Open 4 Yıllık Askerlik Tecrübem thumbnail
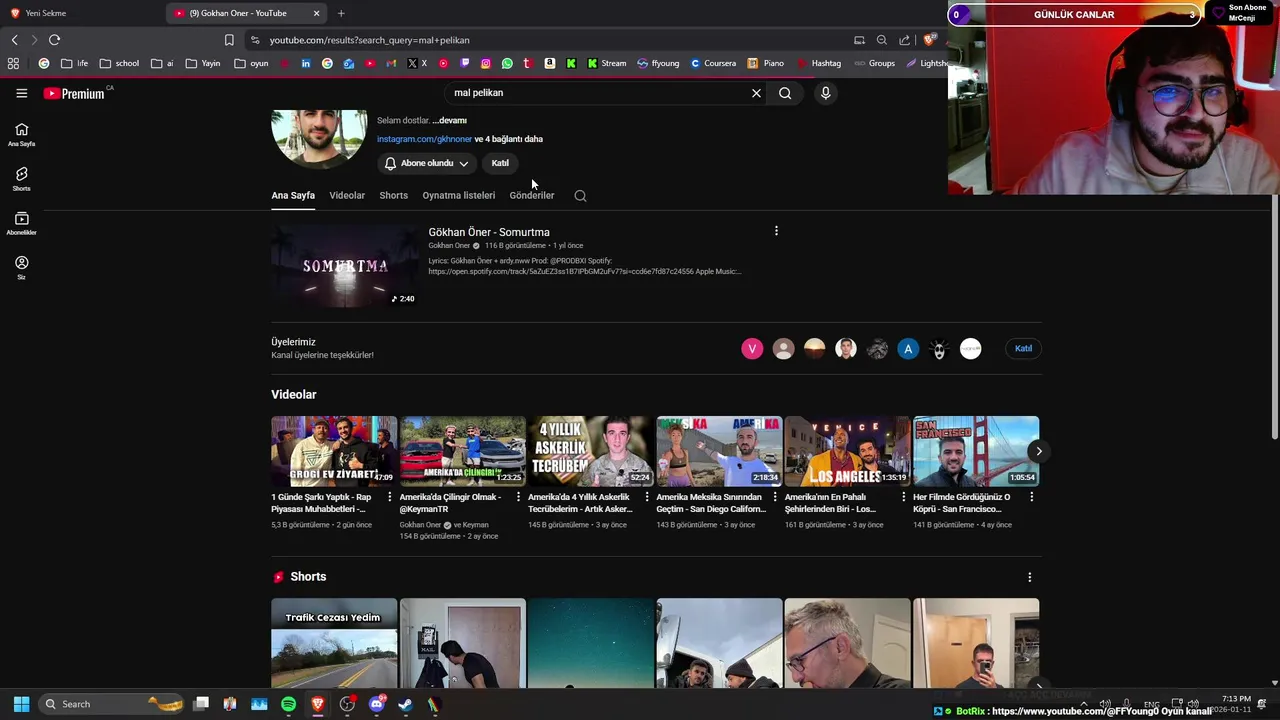 [590, 451]
